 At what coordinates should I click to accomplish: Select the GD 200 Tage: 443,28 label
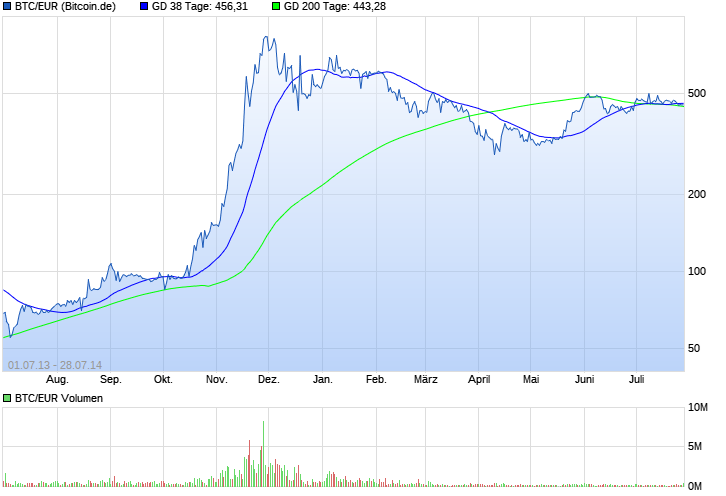[335, 6]
